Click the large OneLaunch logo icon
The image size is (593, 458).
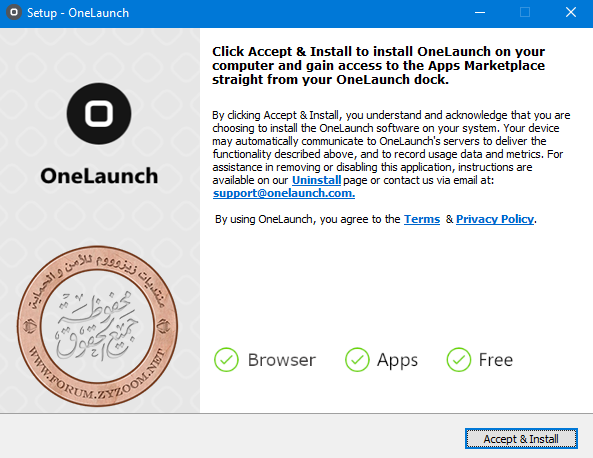coord(99,113)
